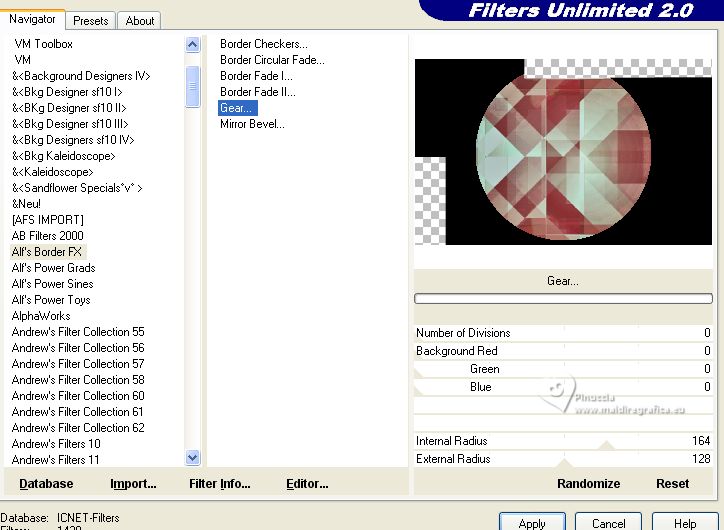Select the AlphaWorks category

point(41,316)
